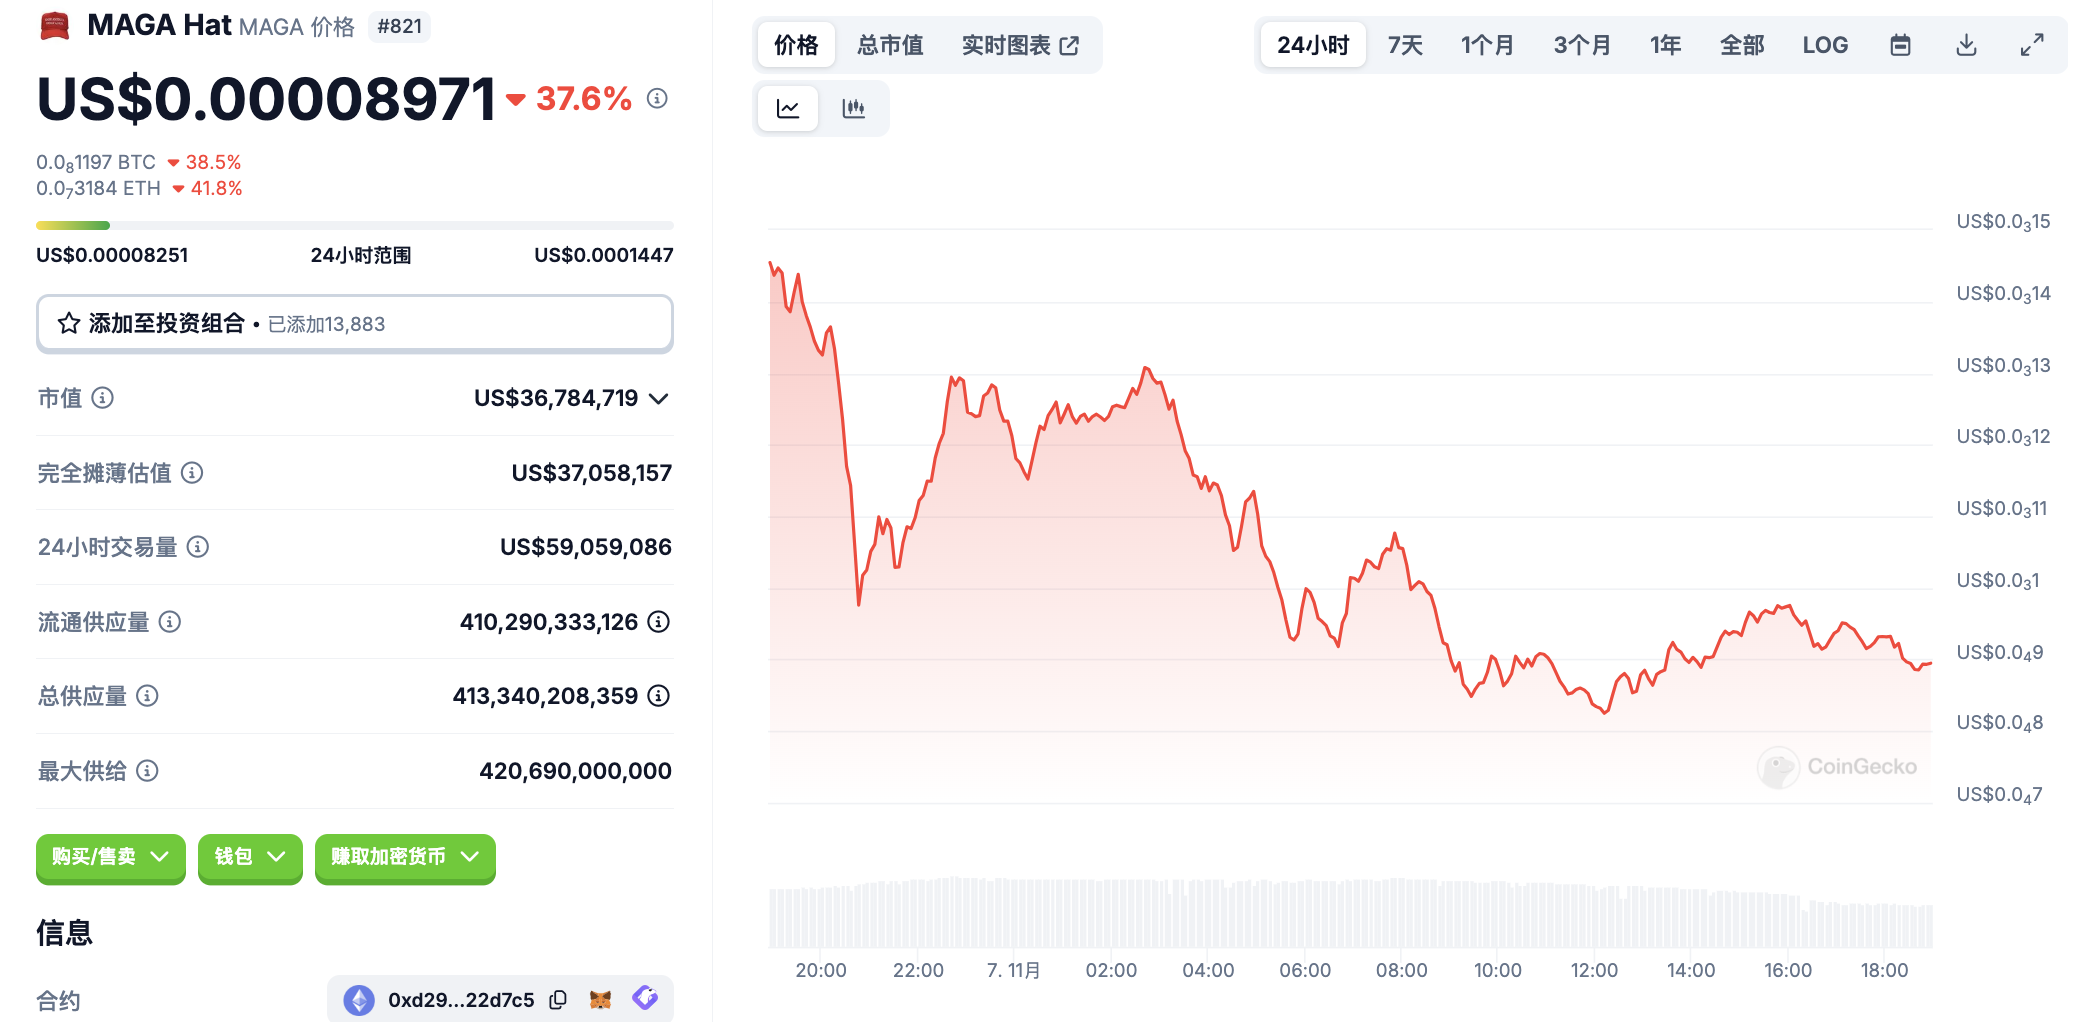Image resolution: width=2080 pixels, height=1022 pixels.
Task: Add token to MetaMask via fox icon
Action: click(600, 999)
